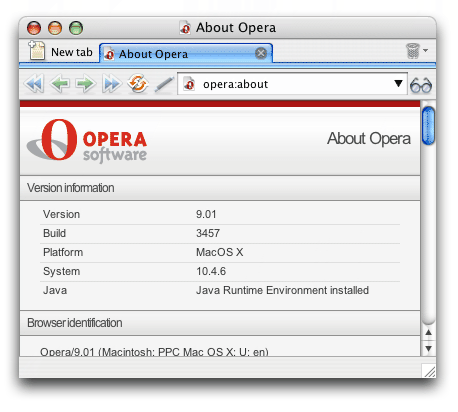Click the window resize grip corner
Screen dimensions: 458x412
click(x=429, y=371)
